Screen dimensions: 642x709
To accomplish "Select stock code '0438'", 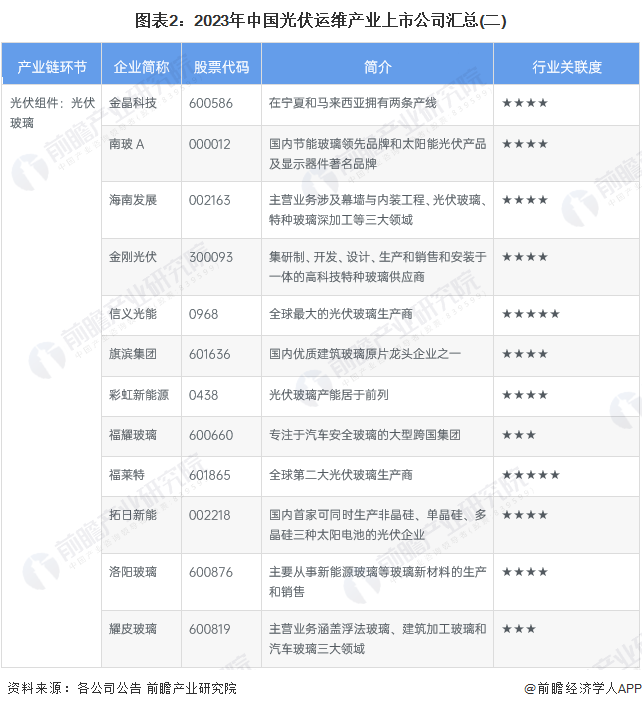I will (x=203, y=395).
